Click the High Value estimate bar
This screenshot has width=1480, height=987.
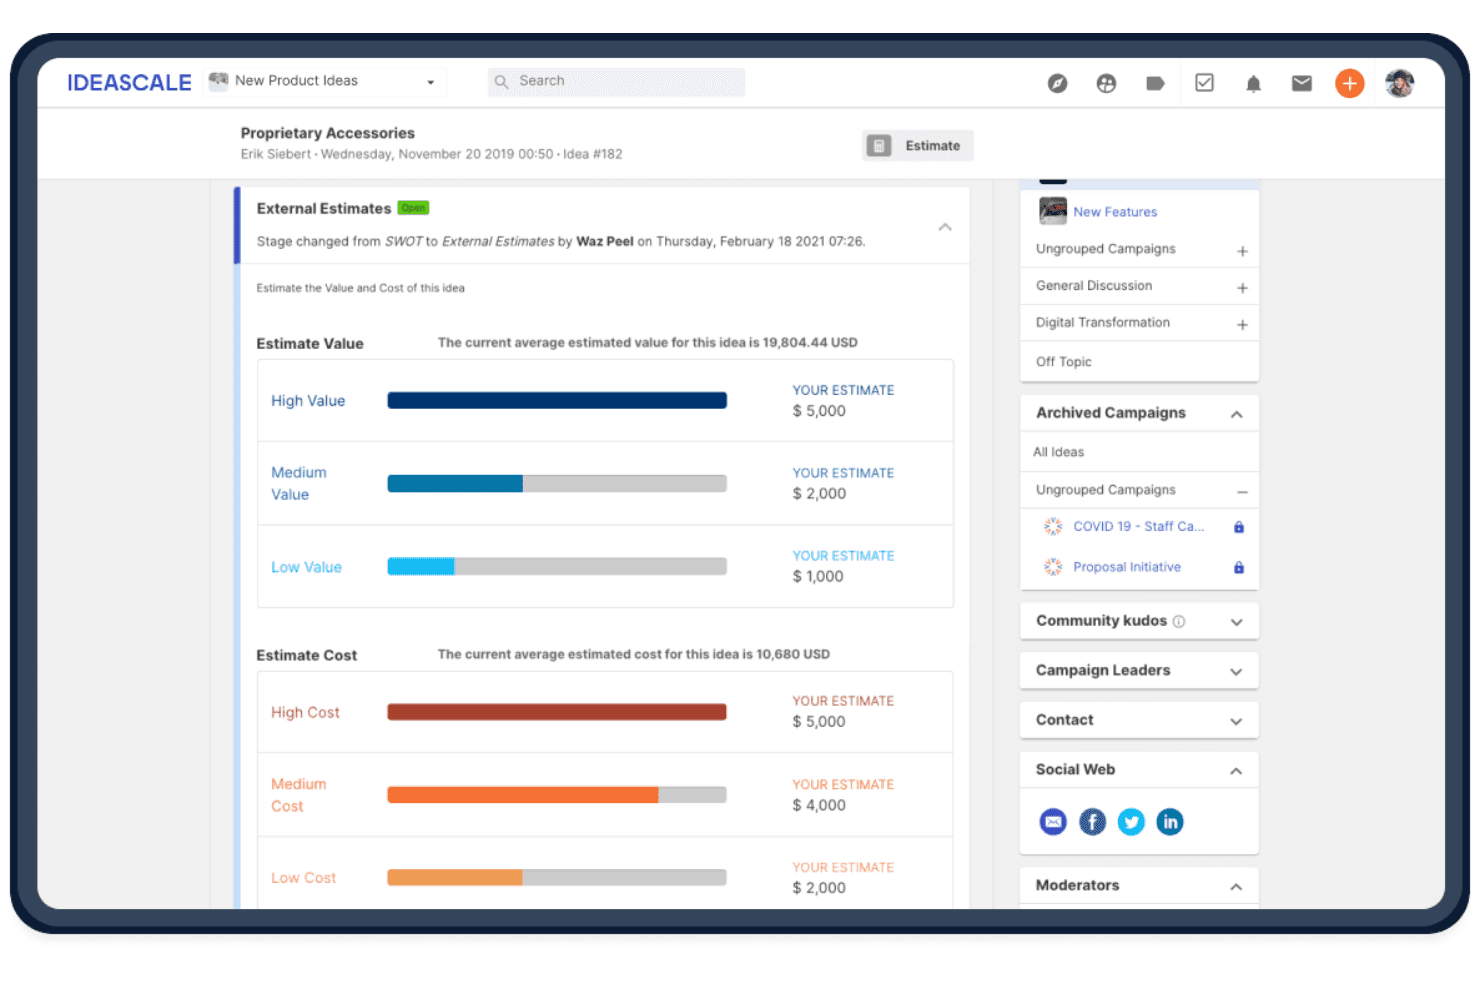[557, 400]
